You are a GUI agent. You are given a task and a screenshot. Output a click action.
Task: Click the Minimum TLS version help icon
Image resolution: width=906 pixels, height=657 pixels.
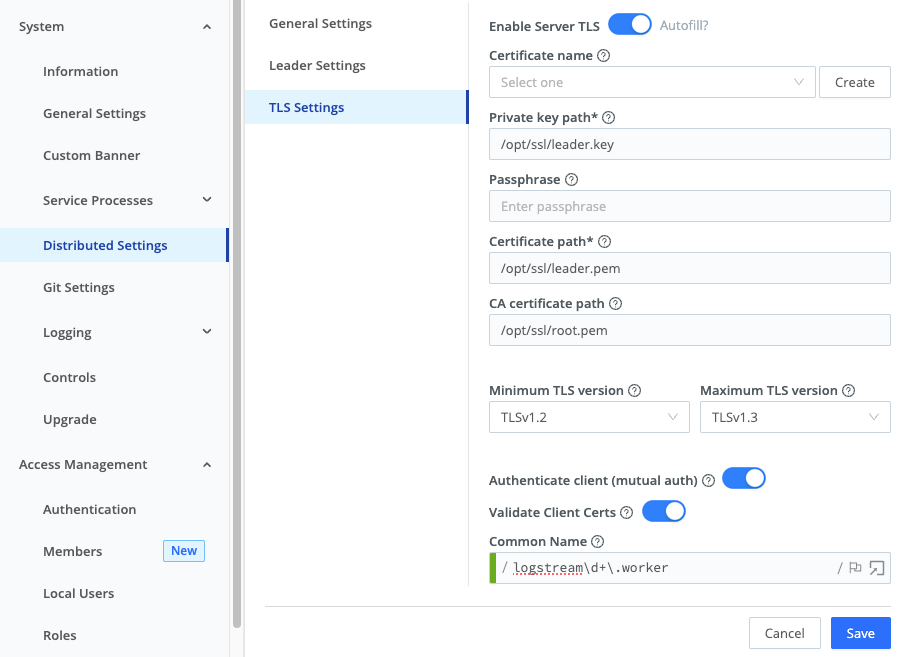635,390
